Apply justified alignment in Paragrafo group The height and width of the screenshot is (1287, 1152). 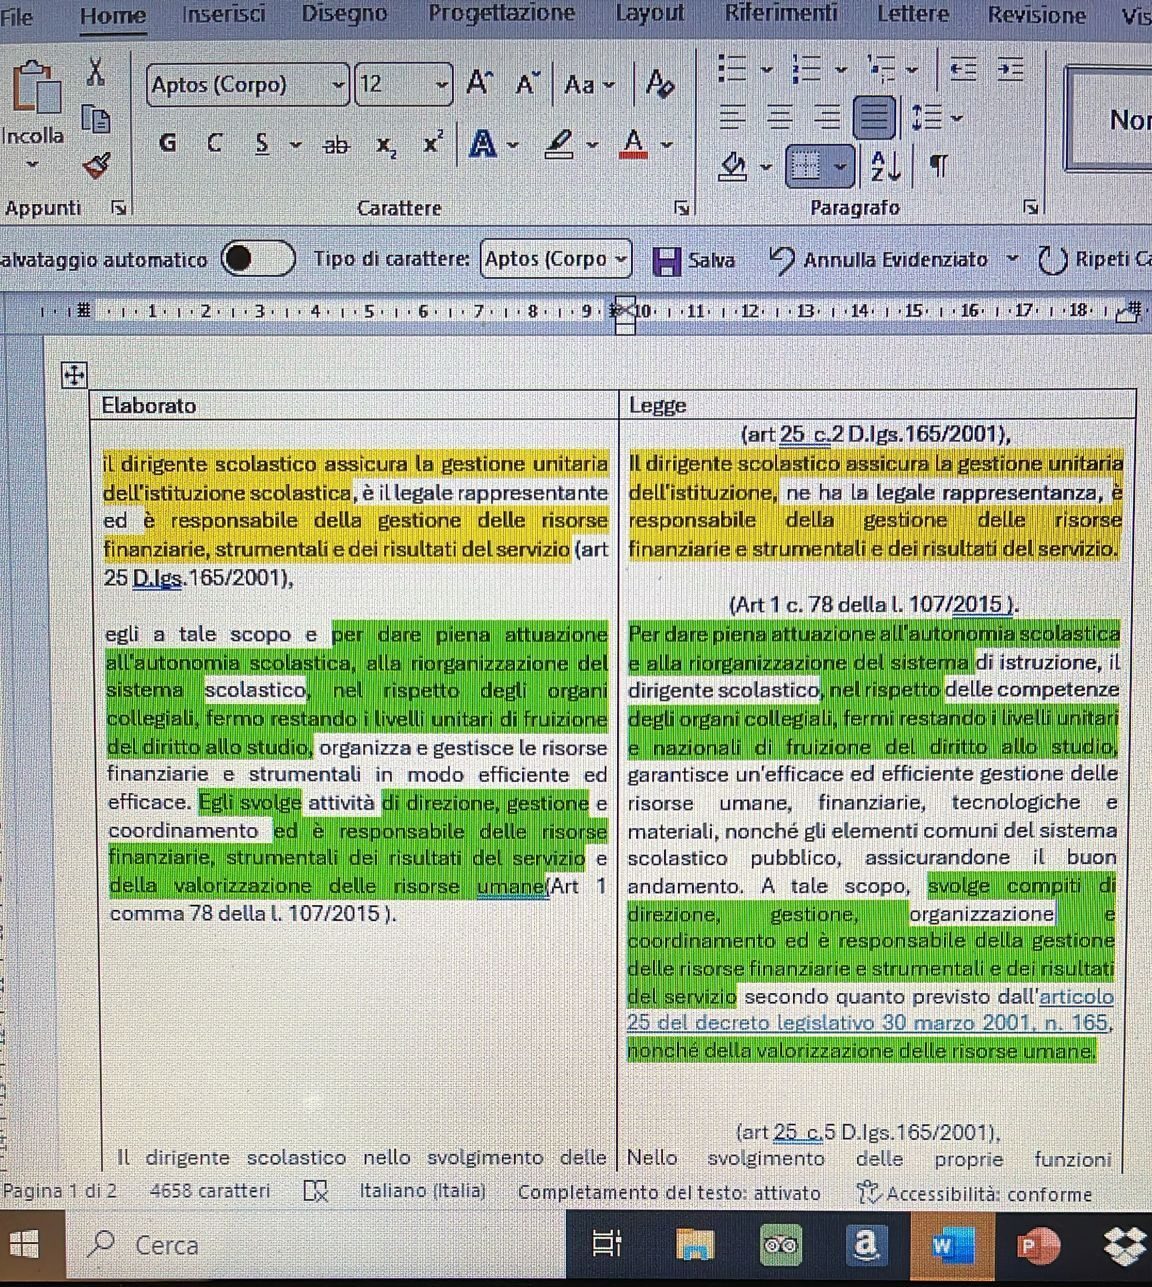coord(874,118)
